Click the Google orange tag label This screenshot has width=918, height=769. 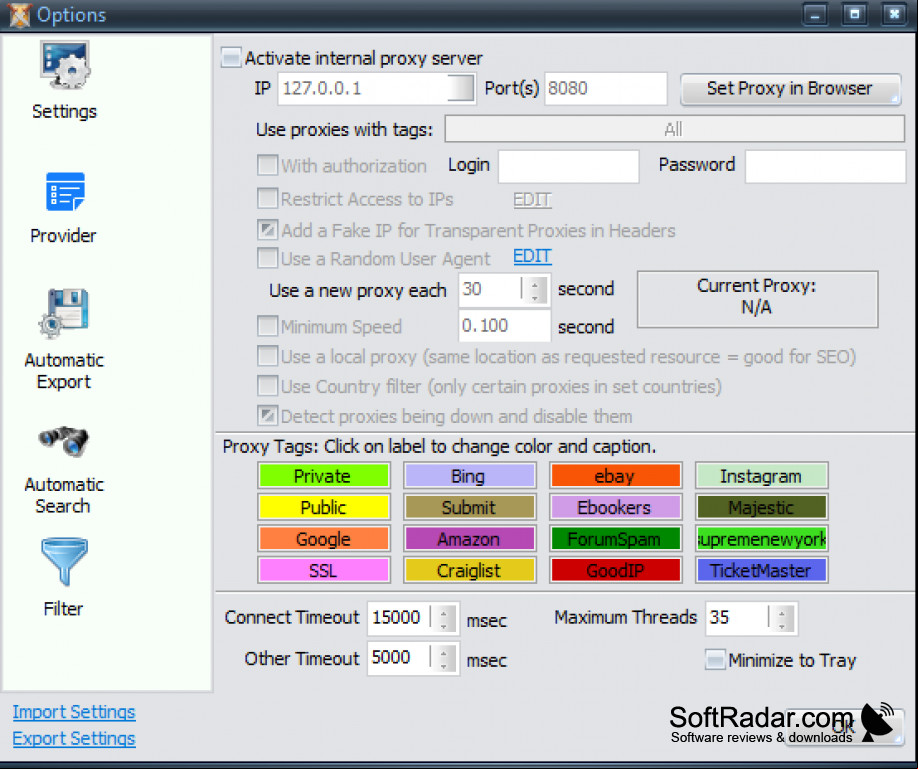coord(324,539)
